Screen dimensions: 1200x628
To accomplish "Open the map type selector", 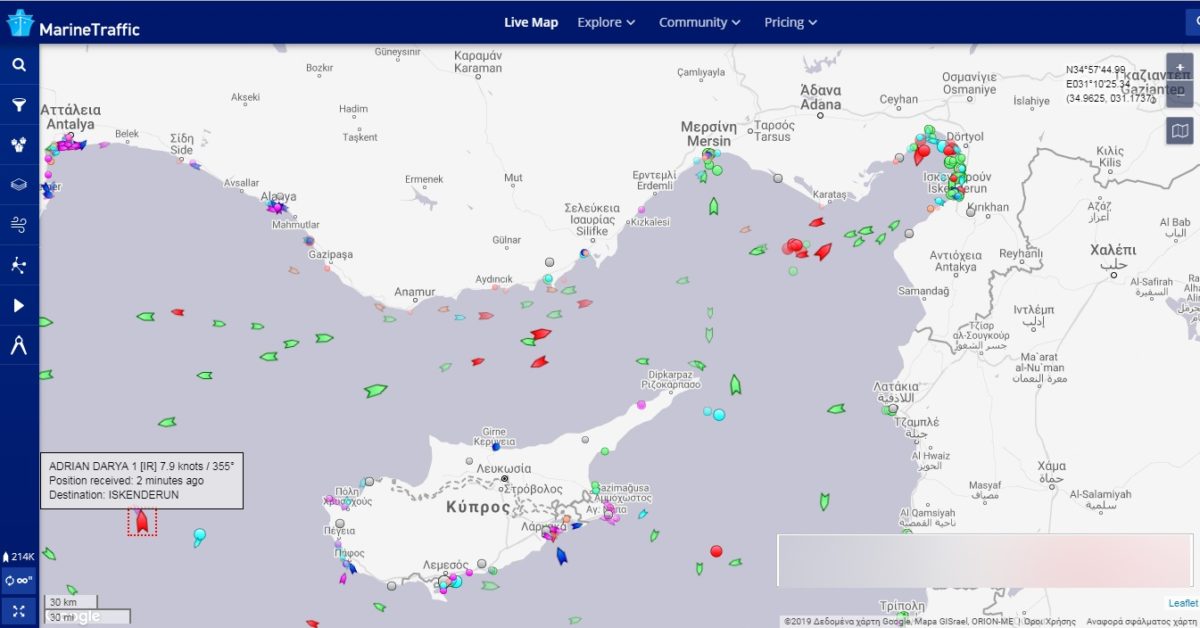I will tap(1180, 131).
